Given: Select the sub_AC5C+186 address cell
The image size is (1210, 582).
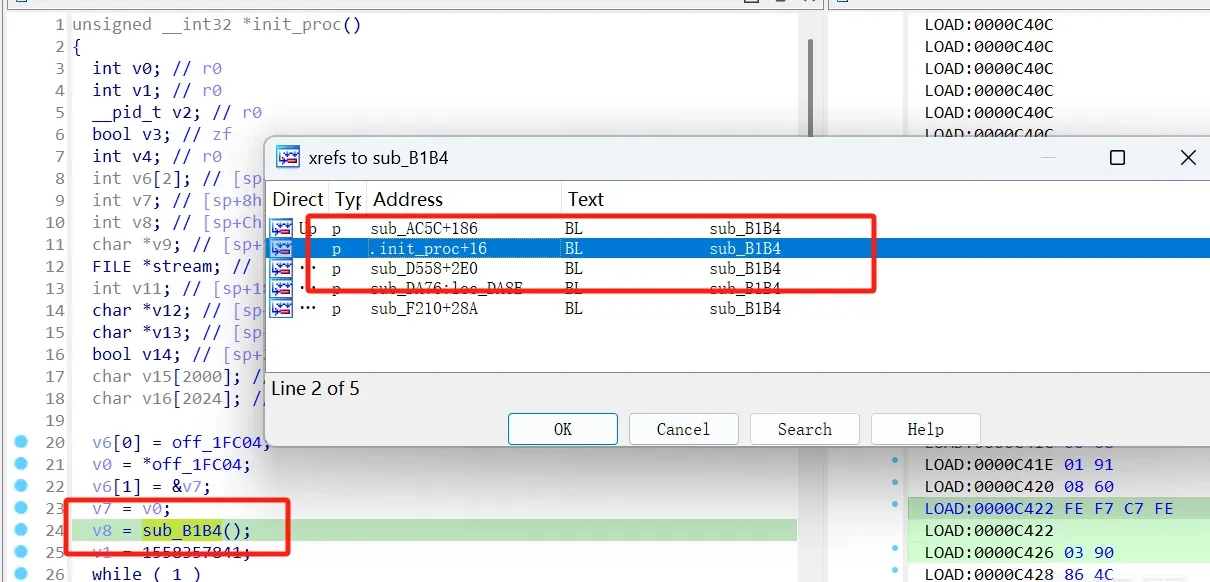Looking at the screenshot, I should coord(424,229).
